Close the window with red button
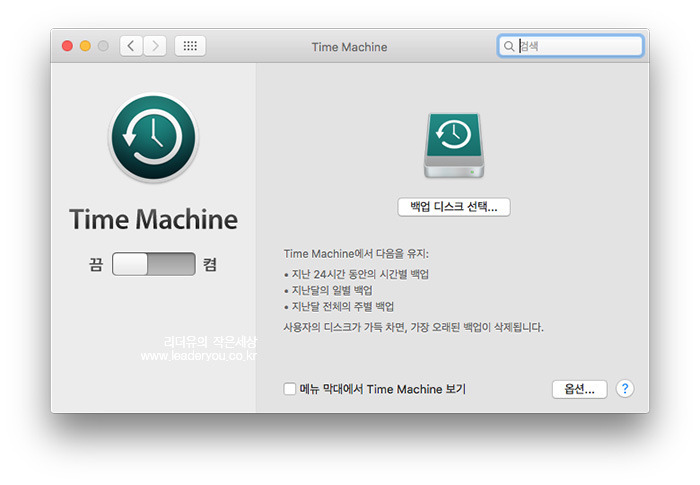 pyautogui.click(x=67, y=46)
